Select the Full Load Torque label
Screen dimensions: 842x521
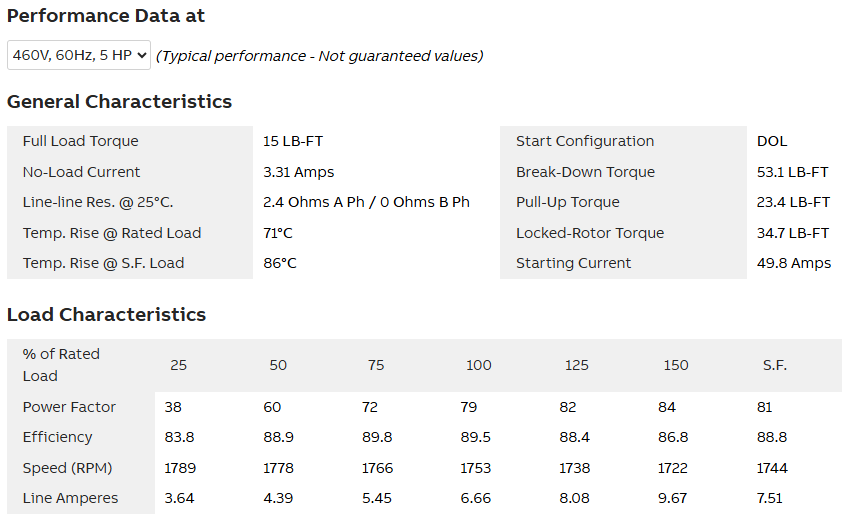(x=81, y=141)
